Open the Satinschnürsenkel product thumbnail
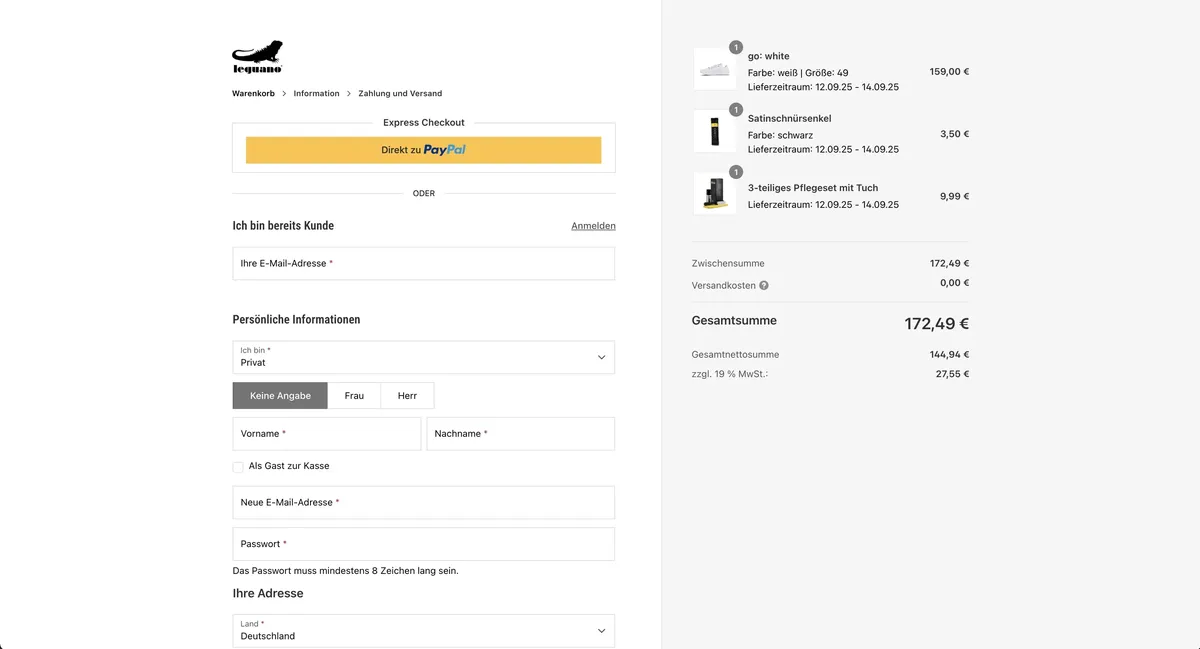1200x649 pixels. pyautogui.click(x=715, y=132)
